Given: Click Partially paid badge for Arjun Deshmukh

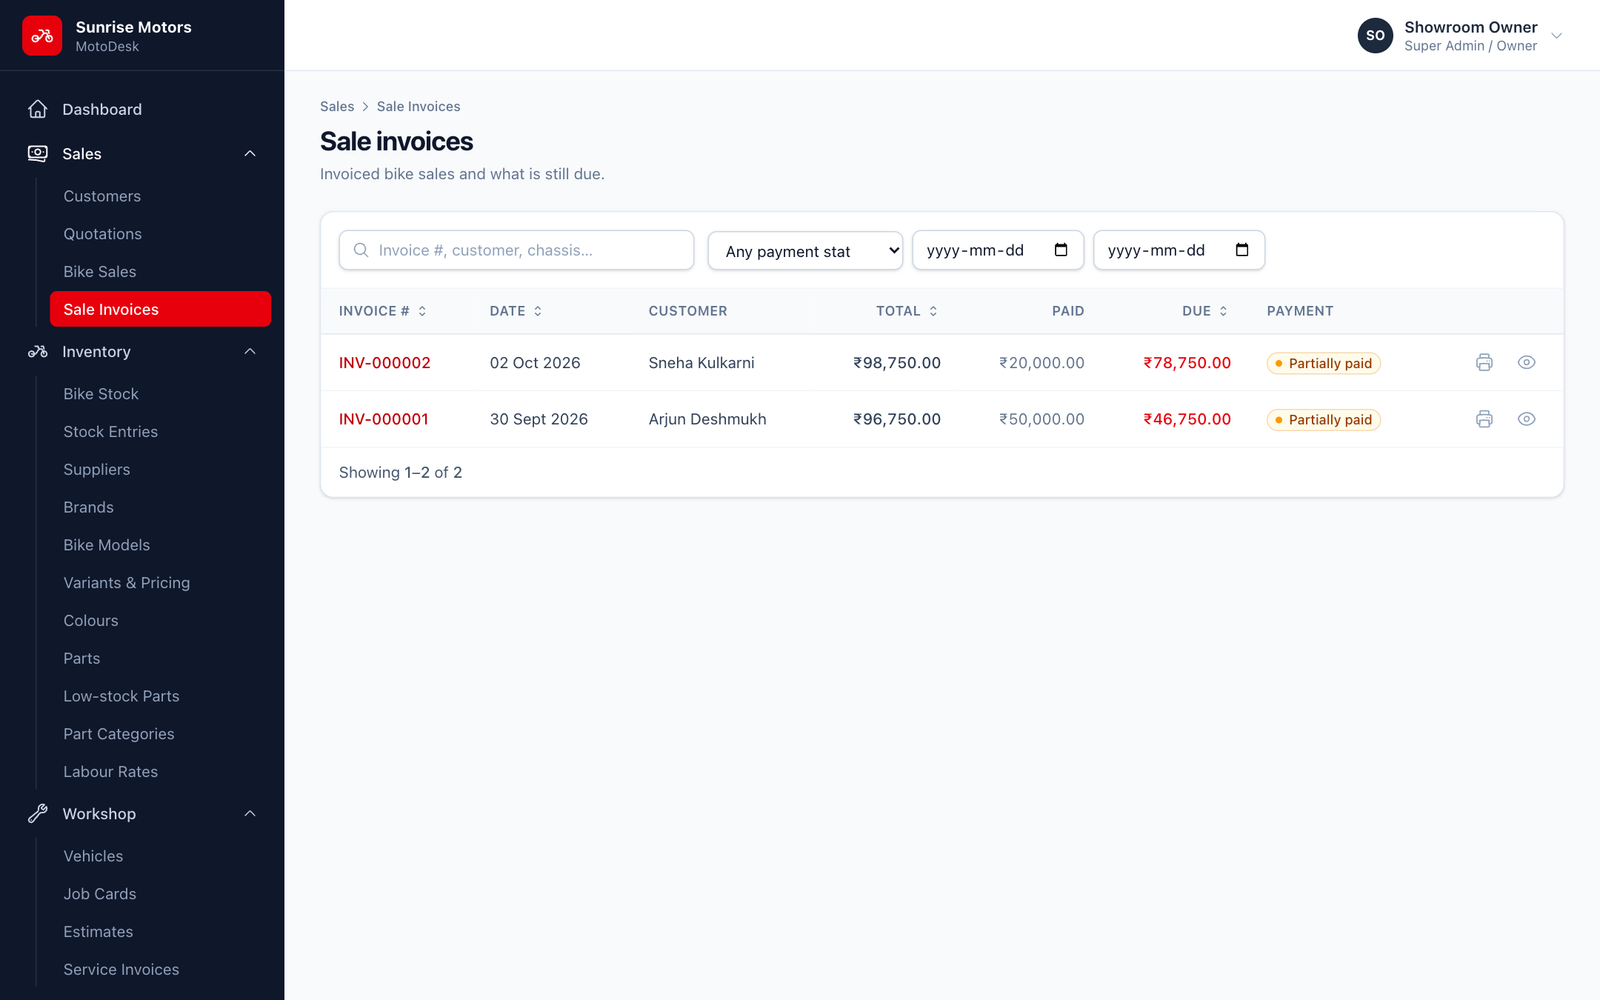Looking at the screenshot, I should (x=1323, y=420).
